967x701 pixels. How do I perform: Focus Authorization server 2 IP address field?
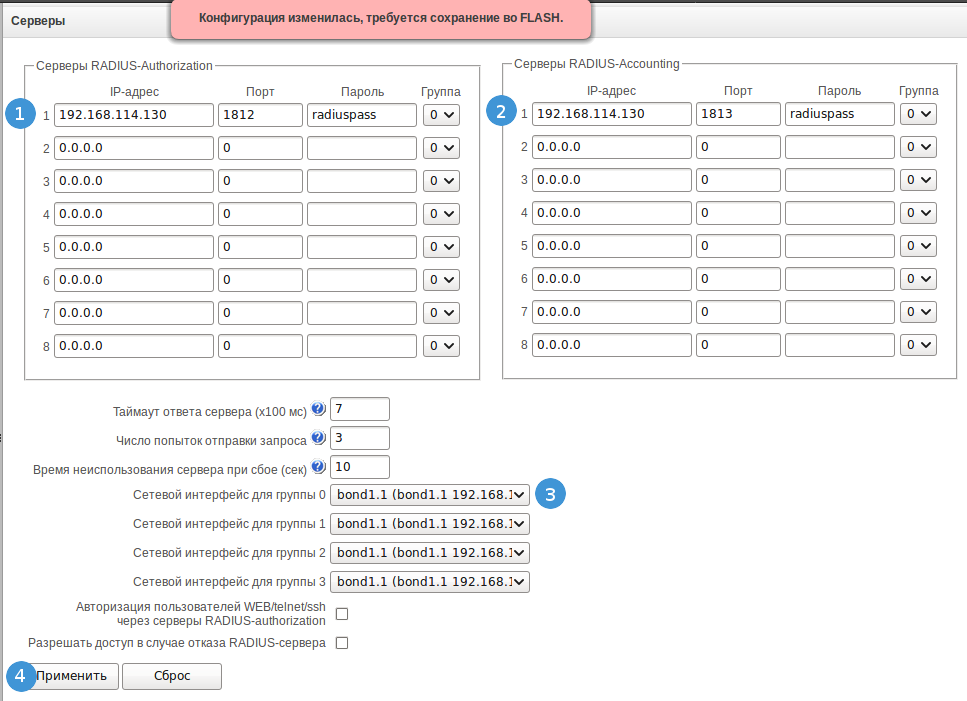(x=134, y=148)
